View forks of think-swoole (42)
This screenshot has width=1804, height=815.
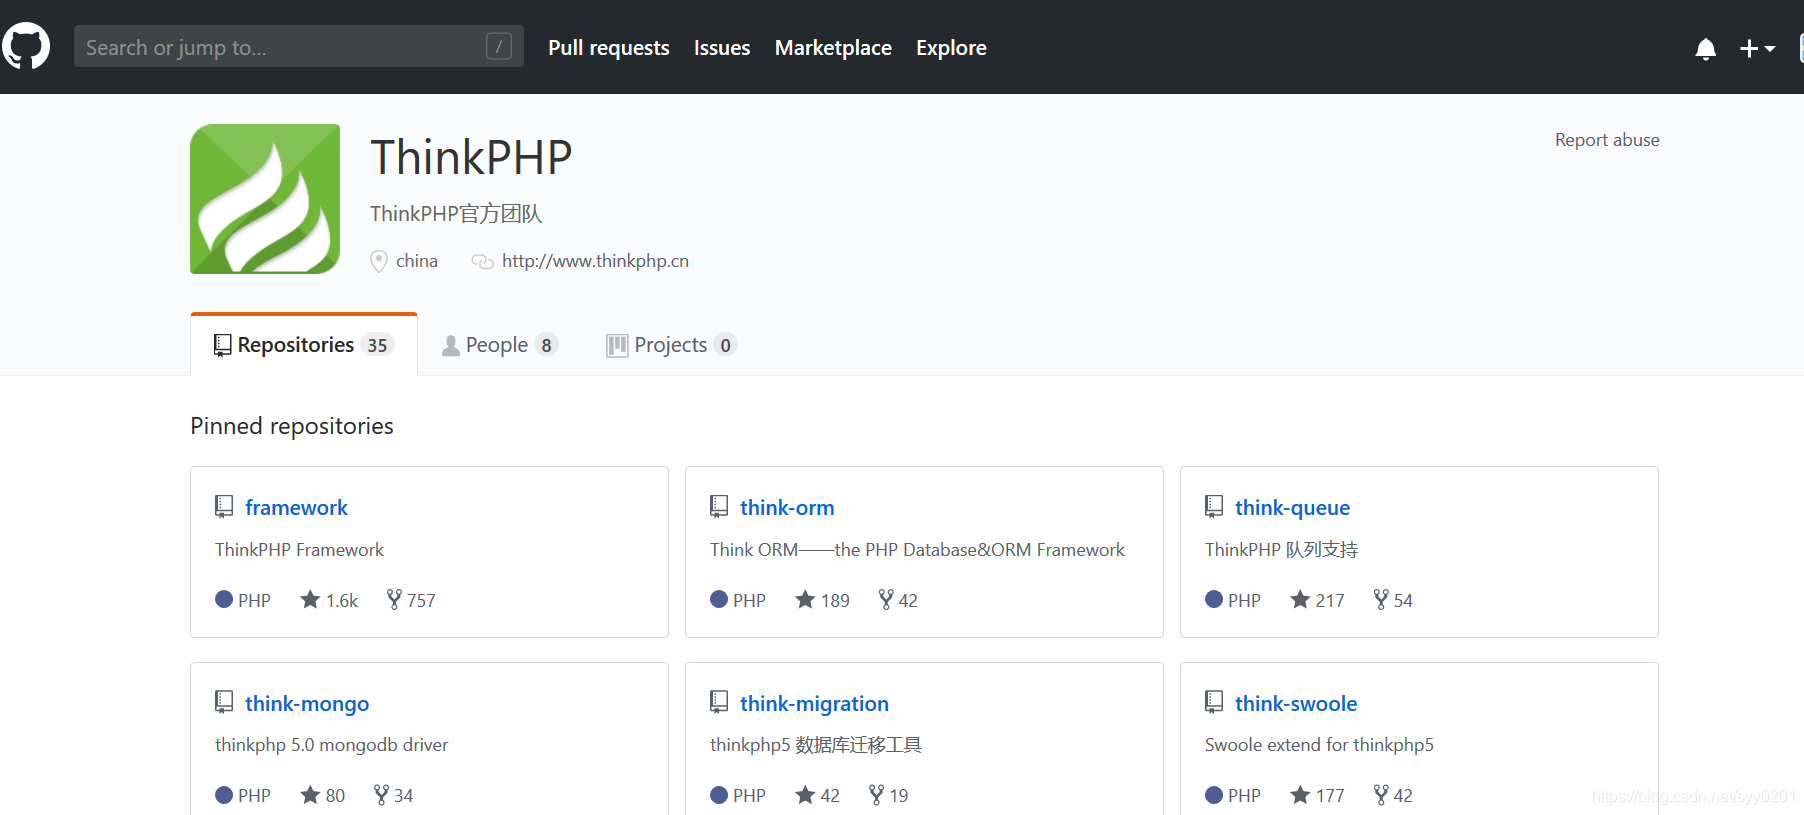1393,795
